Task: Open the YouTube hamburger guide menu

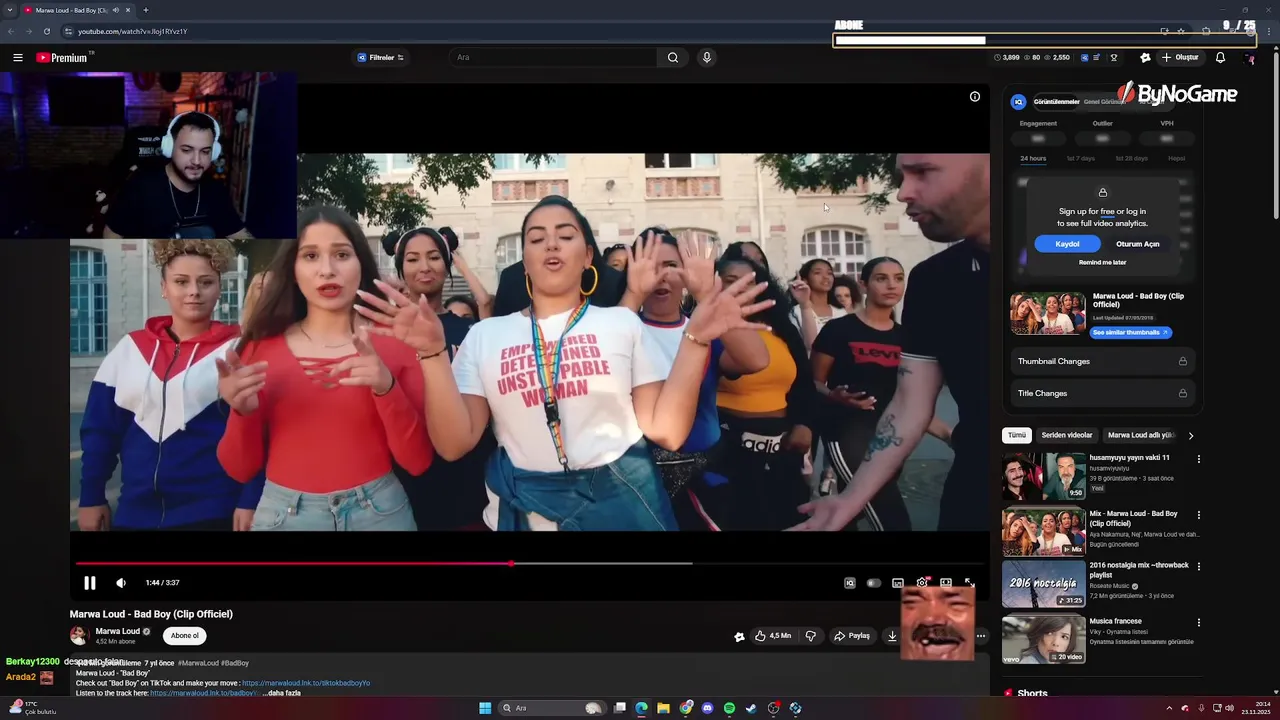Action: coord(17,58)
